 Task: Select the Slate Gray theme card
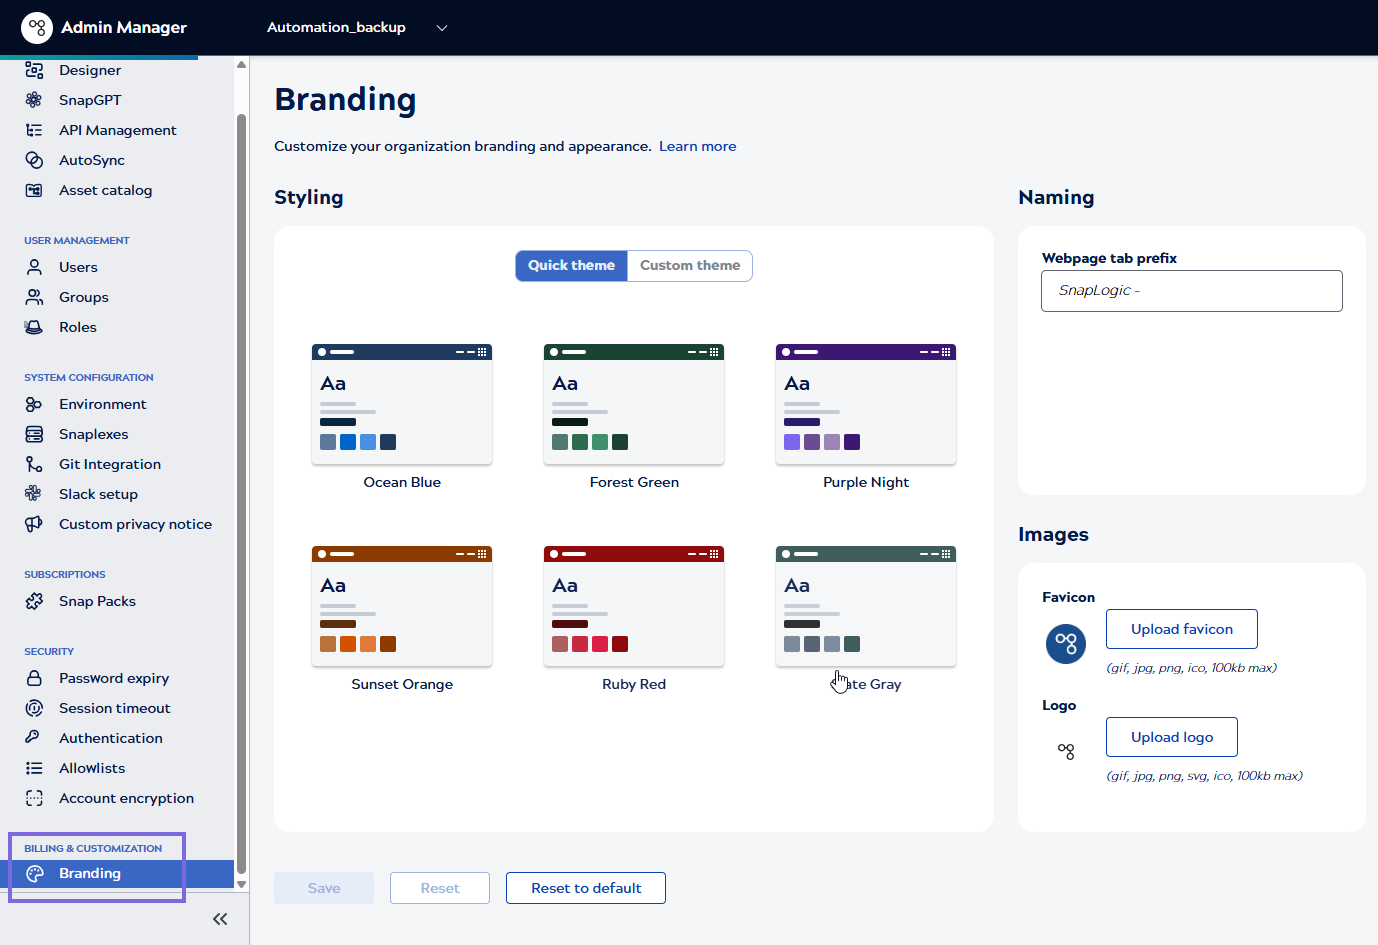(x=866, y=606)
